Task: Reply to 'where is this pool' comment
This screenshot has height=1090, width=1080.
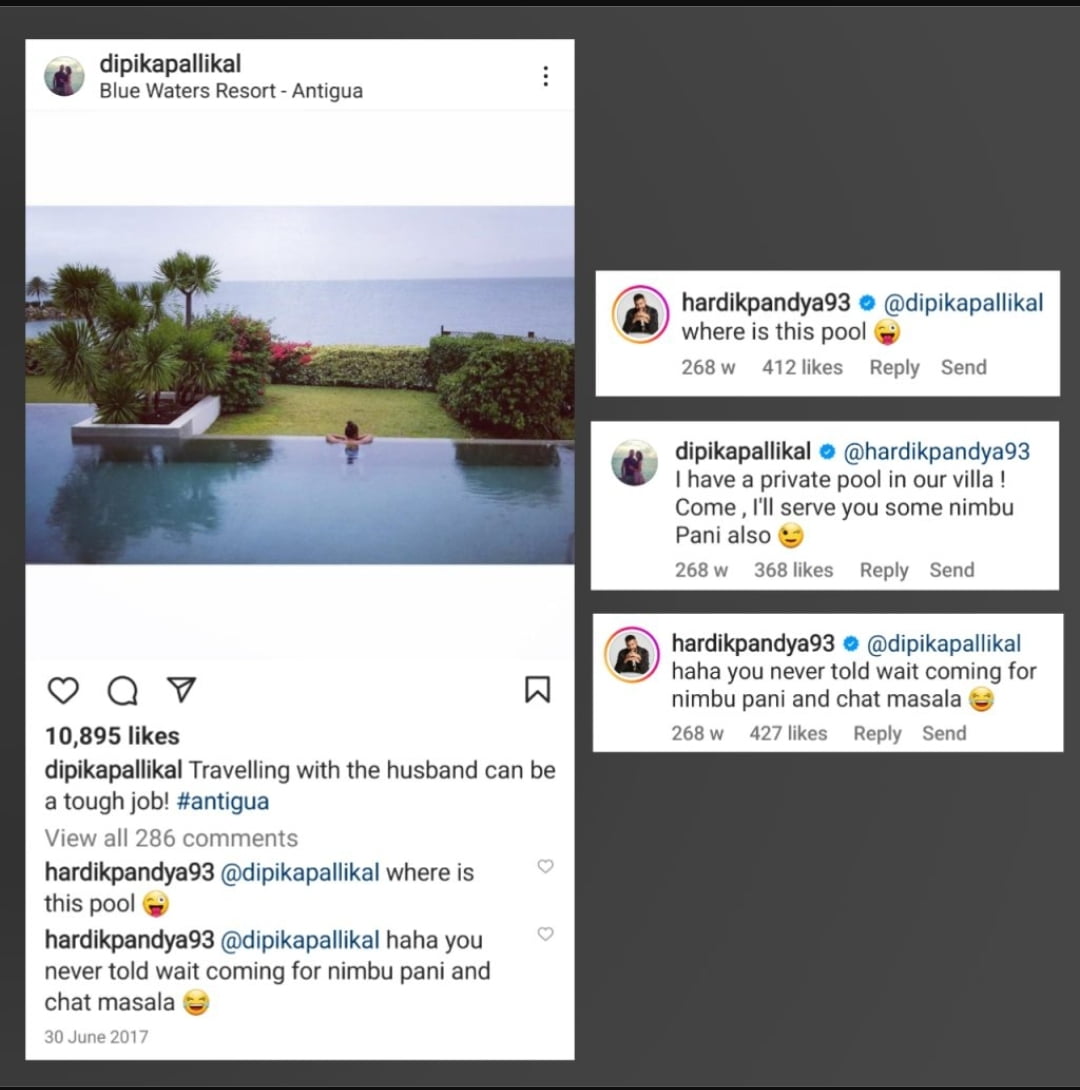Action: (894, 367)
